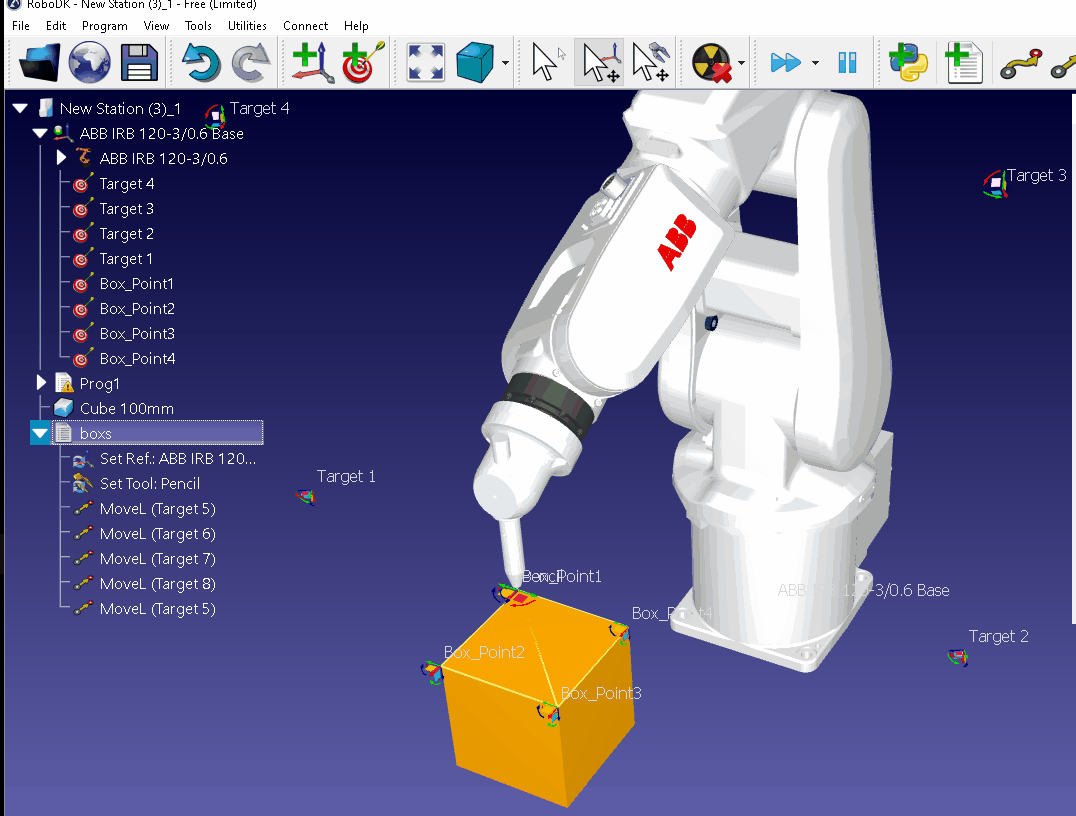Select the Set Tool: Pencil instruction
1076x816 pixels.
click(150, 483)
